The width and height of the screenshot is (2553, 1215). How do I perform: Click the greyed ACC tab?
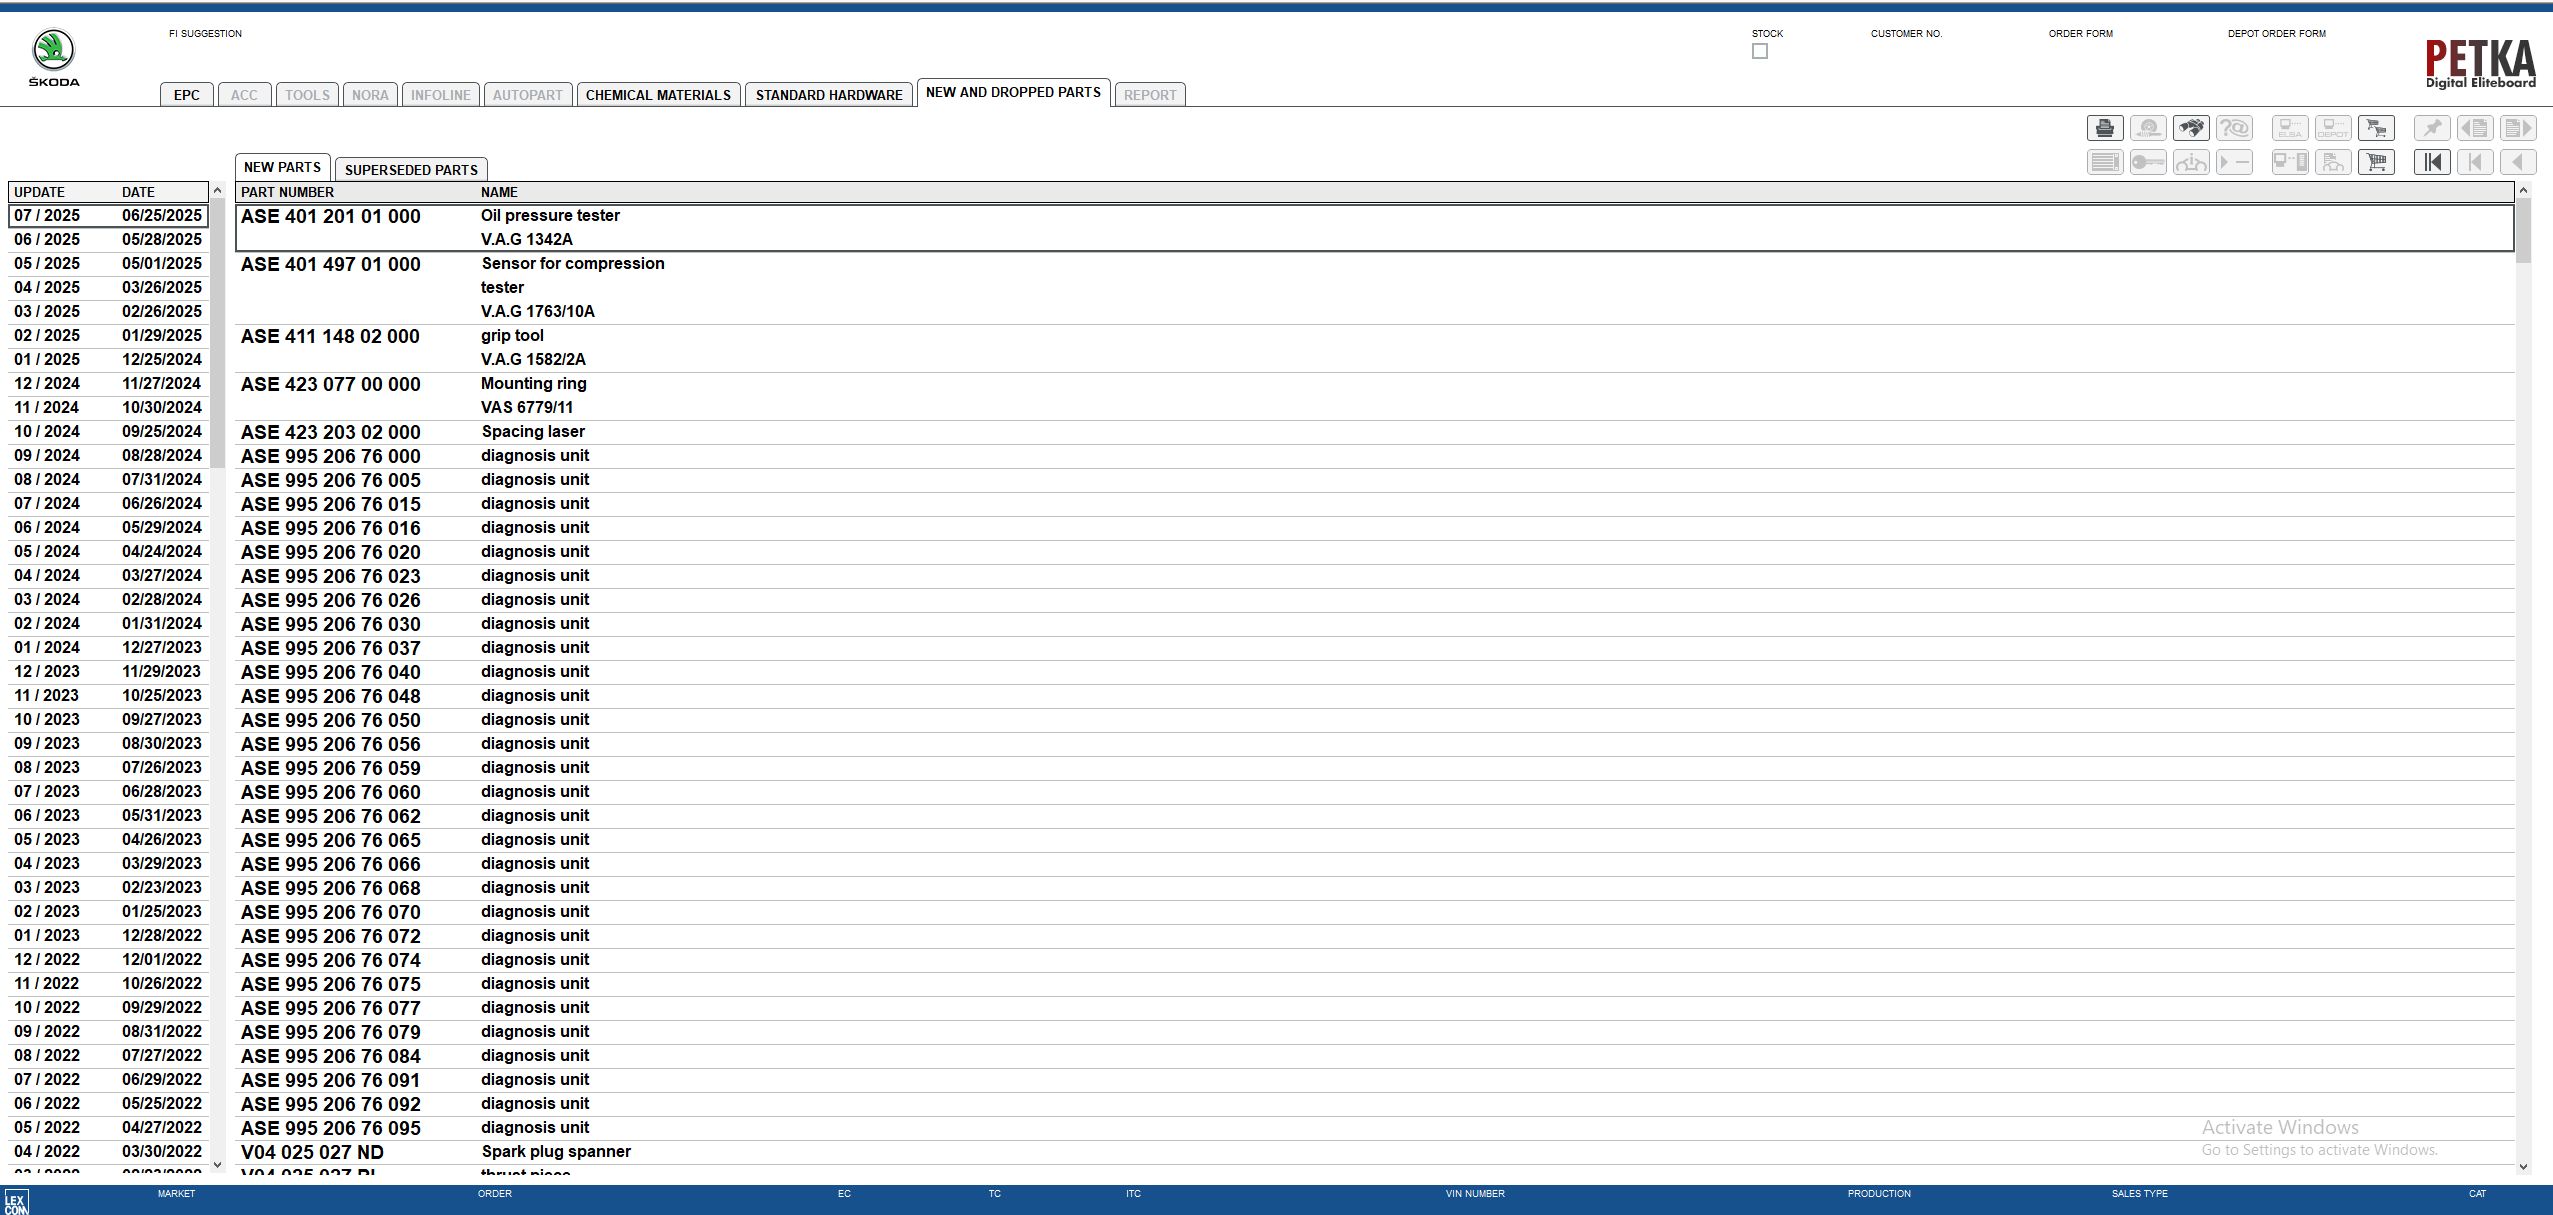pyautogui.click(x=244, y=95)
